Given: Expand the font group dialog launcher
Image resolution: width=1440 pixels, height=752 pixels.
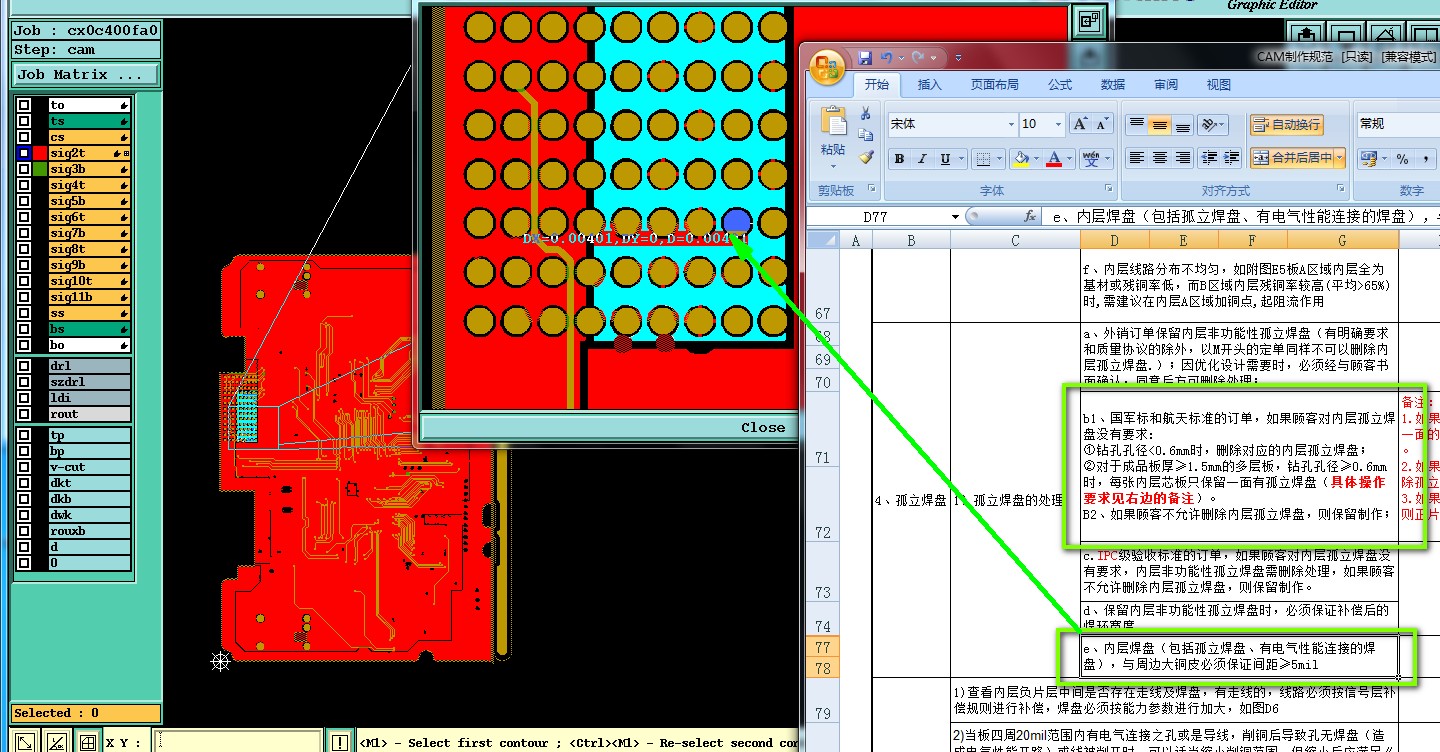Looking at the screenshot, I should 1108,189.
